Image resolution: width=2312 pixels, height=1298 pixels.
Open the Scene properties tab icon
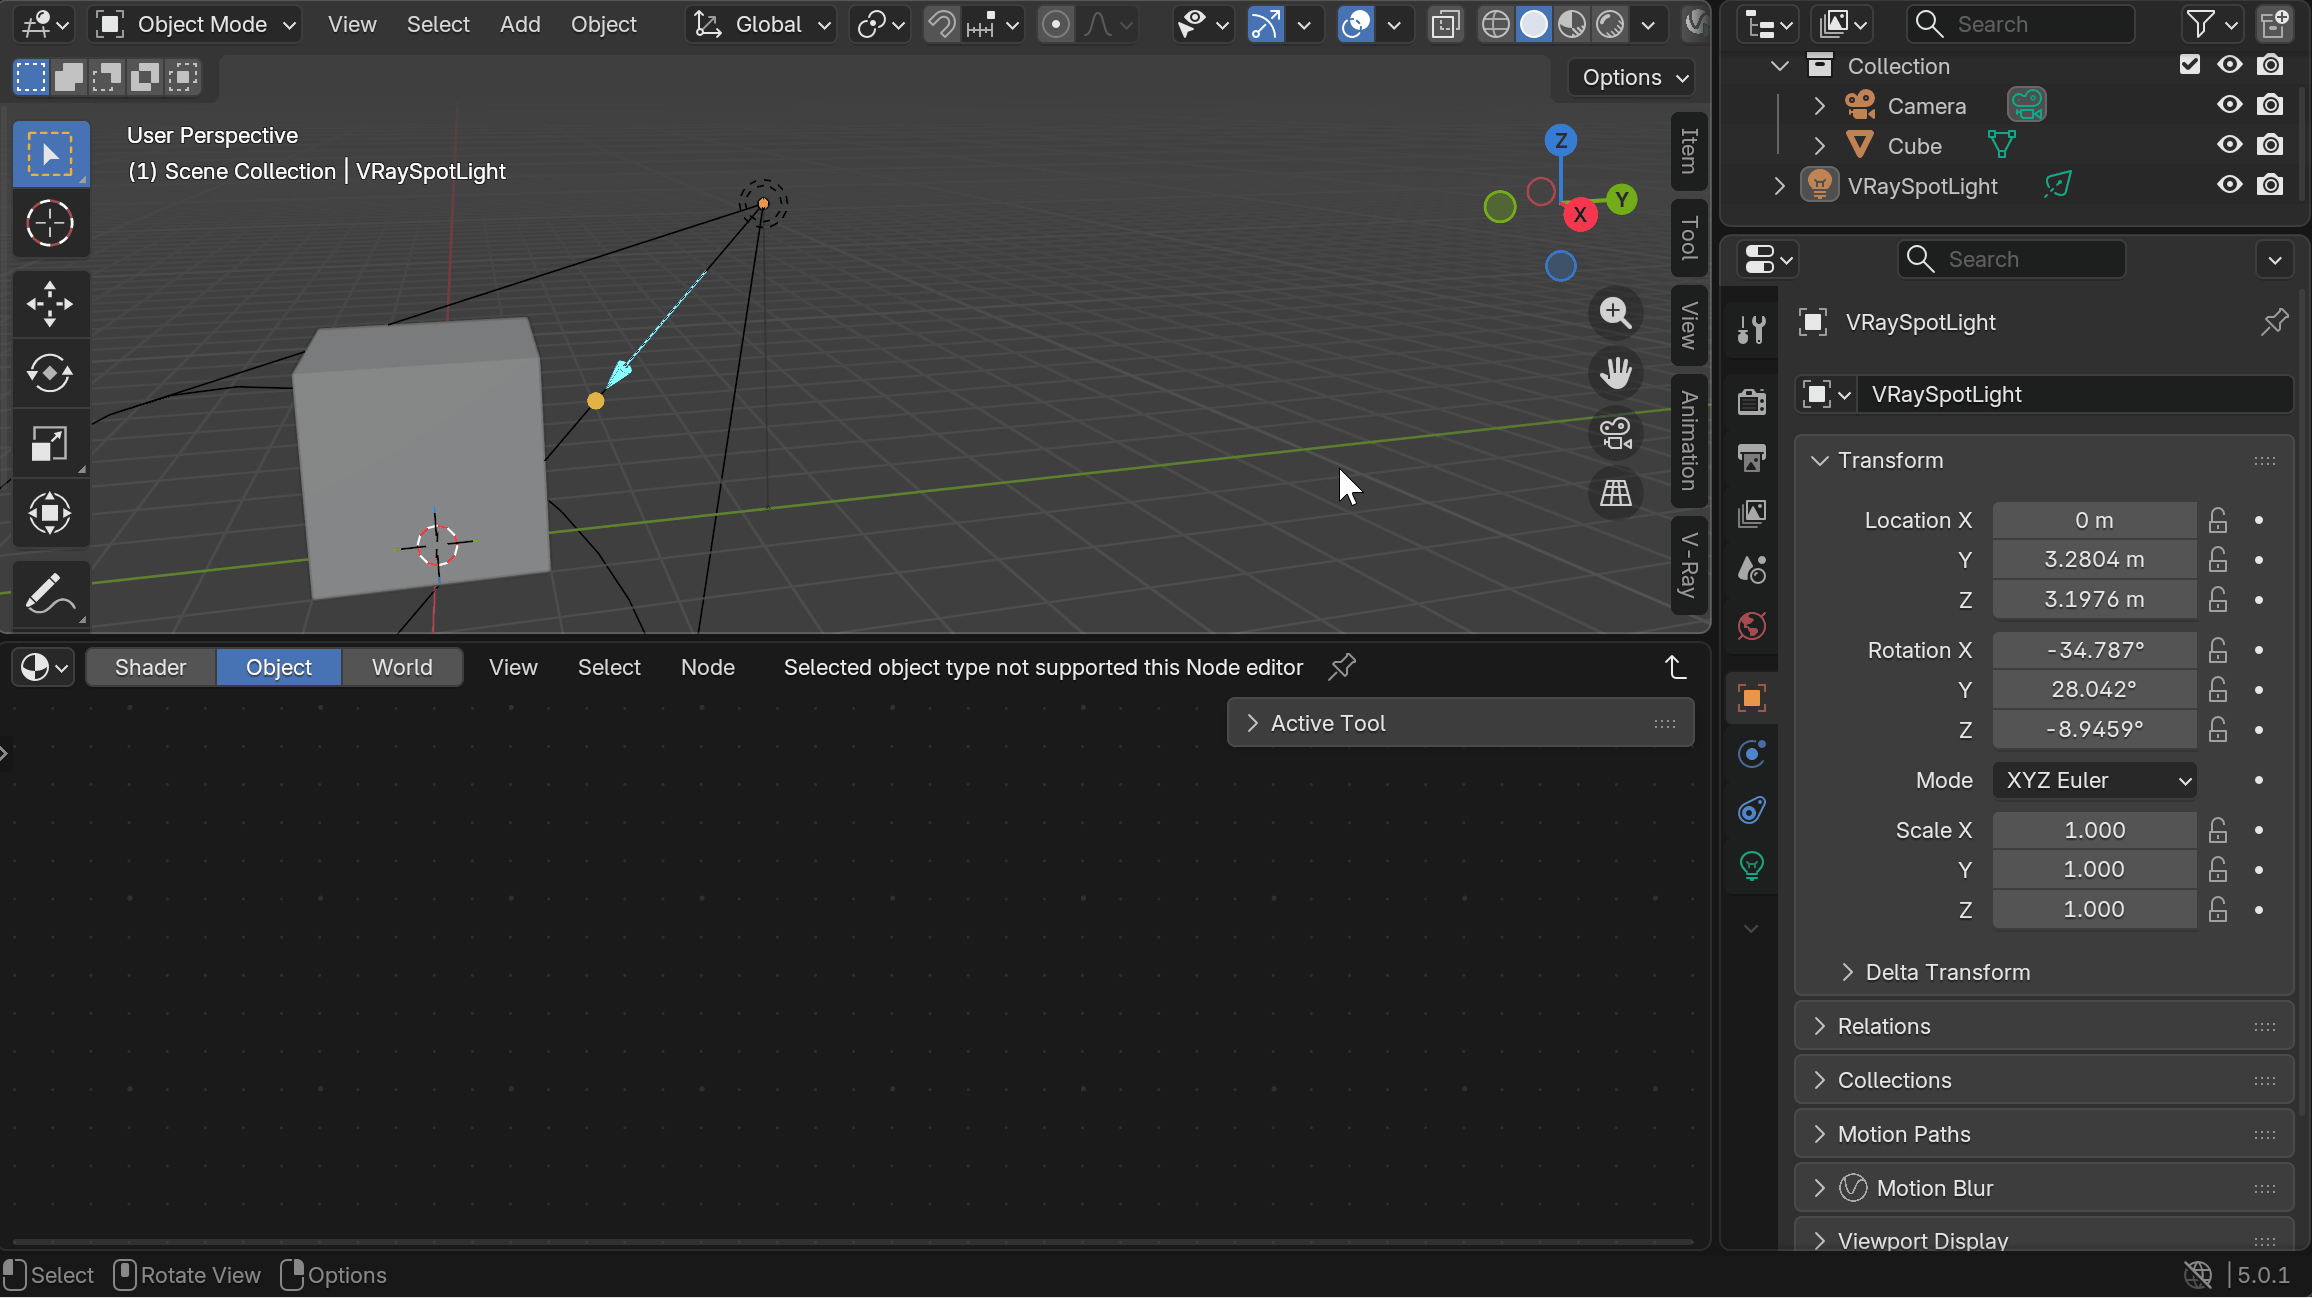click(x=1751, y=570)
